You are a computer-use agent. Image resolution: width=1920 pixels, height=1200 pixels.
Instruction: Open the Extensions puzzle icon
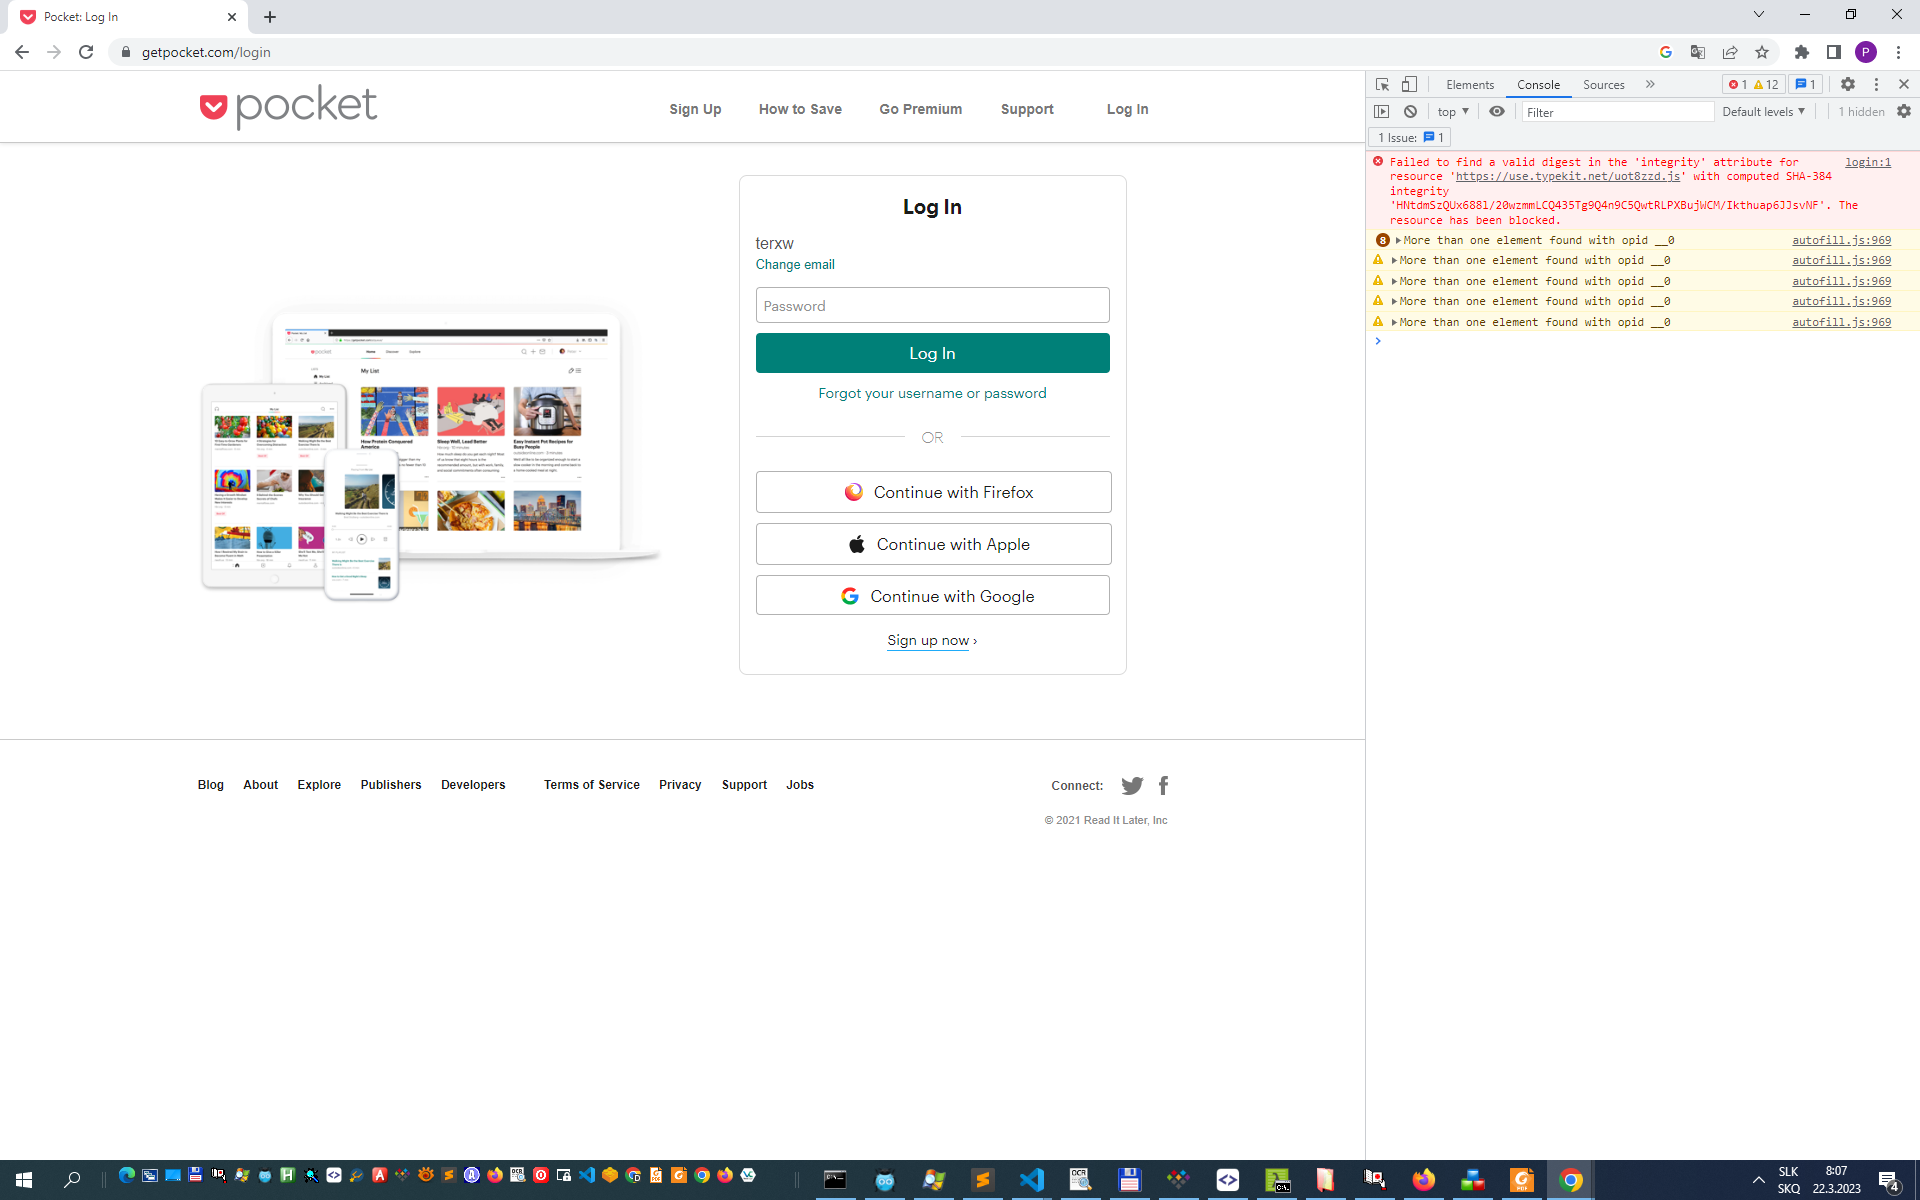pos(1802,52)
